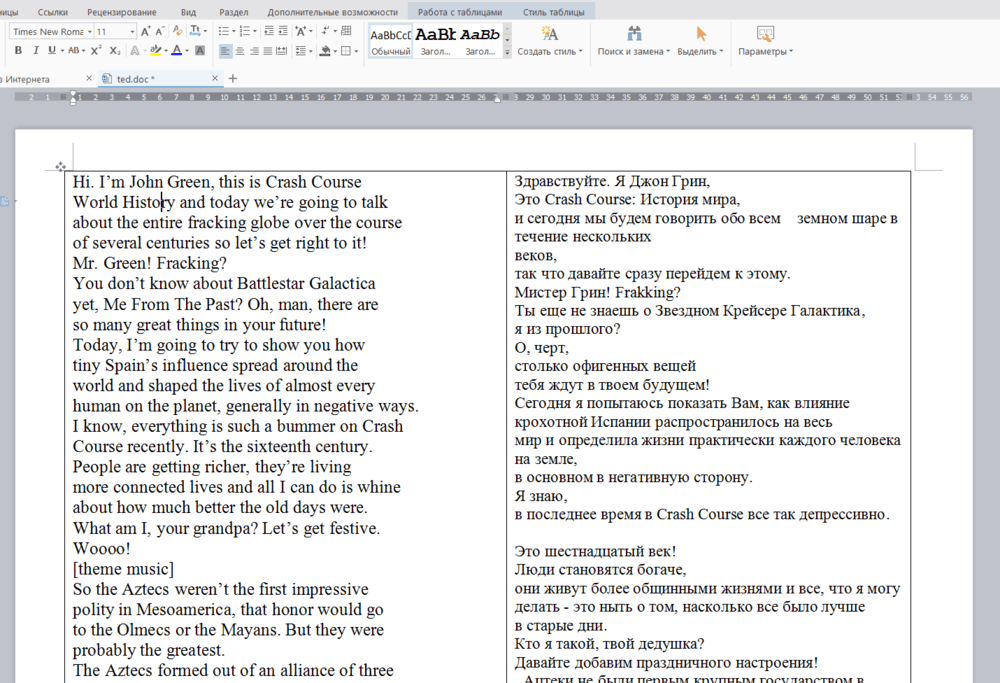Open the Ссылки ribbon tab
The width and height of the screenshot is (1000, 683).
point(53,12)
